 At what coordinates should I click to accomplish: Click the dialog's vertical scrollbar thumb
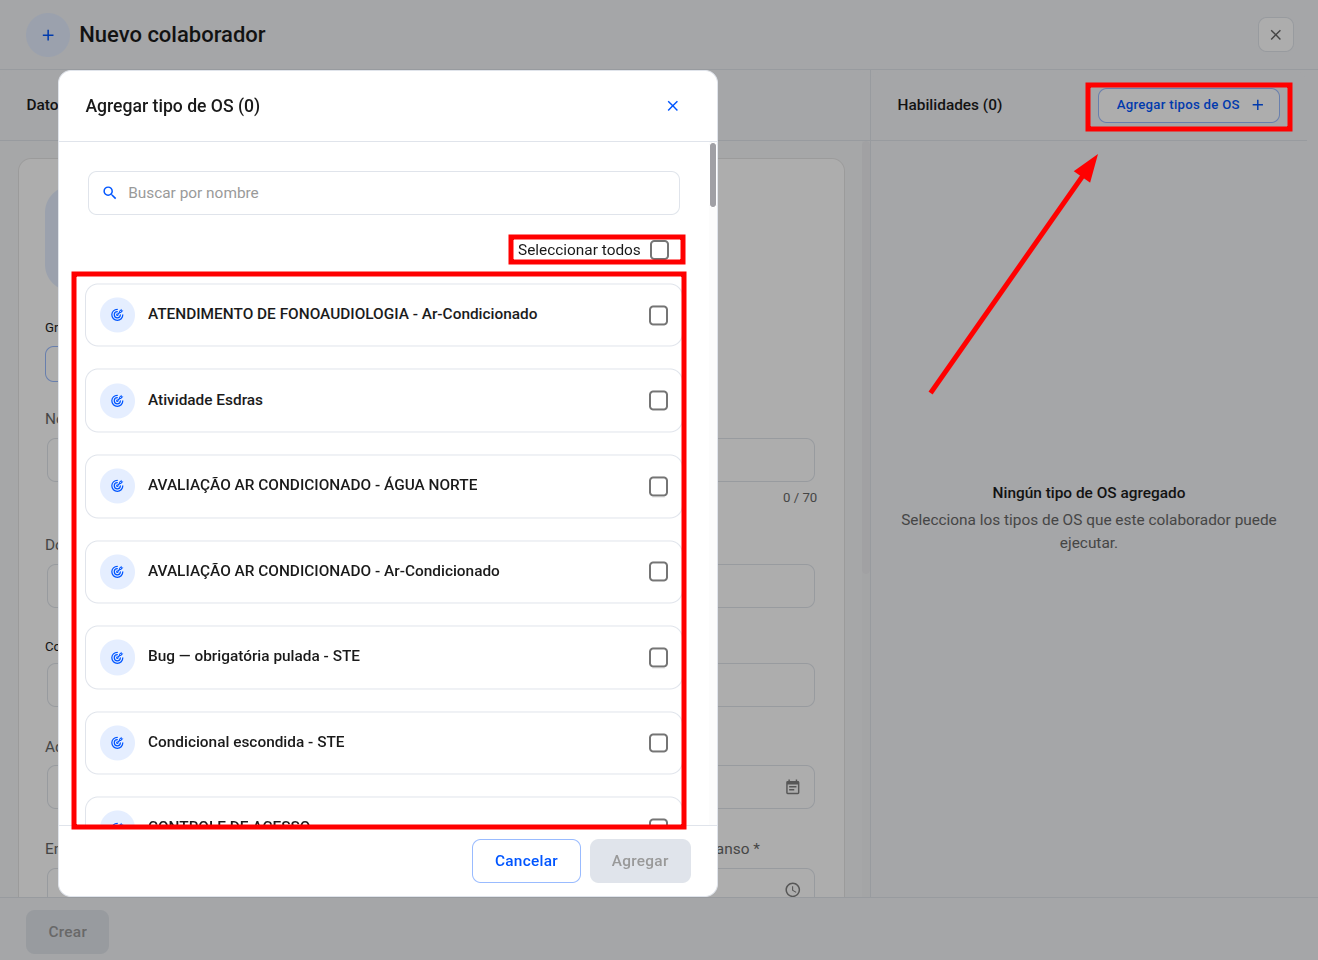(x=713, y=175)
